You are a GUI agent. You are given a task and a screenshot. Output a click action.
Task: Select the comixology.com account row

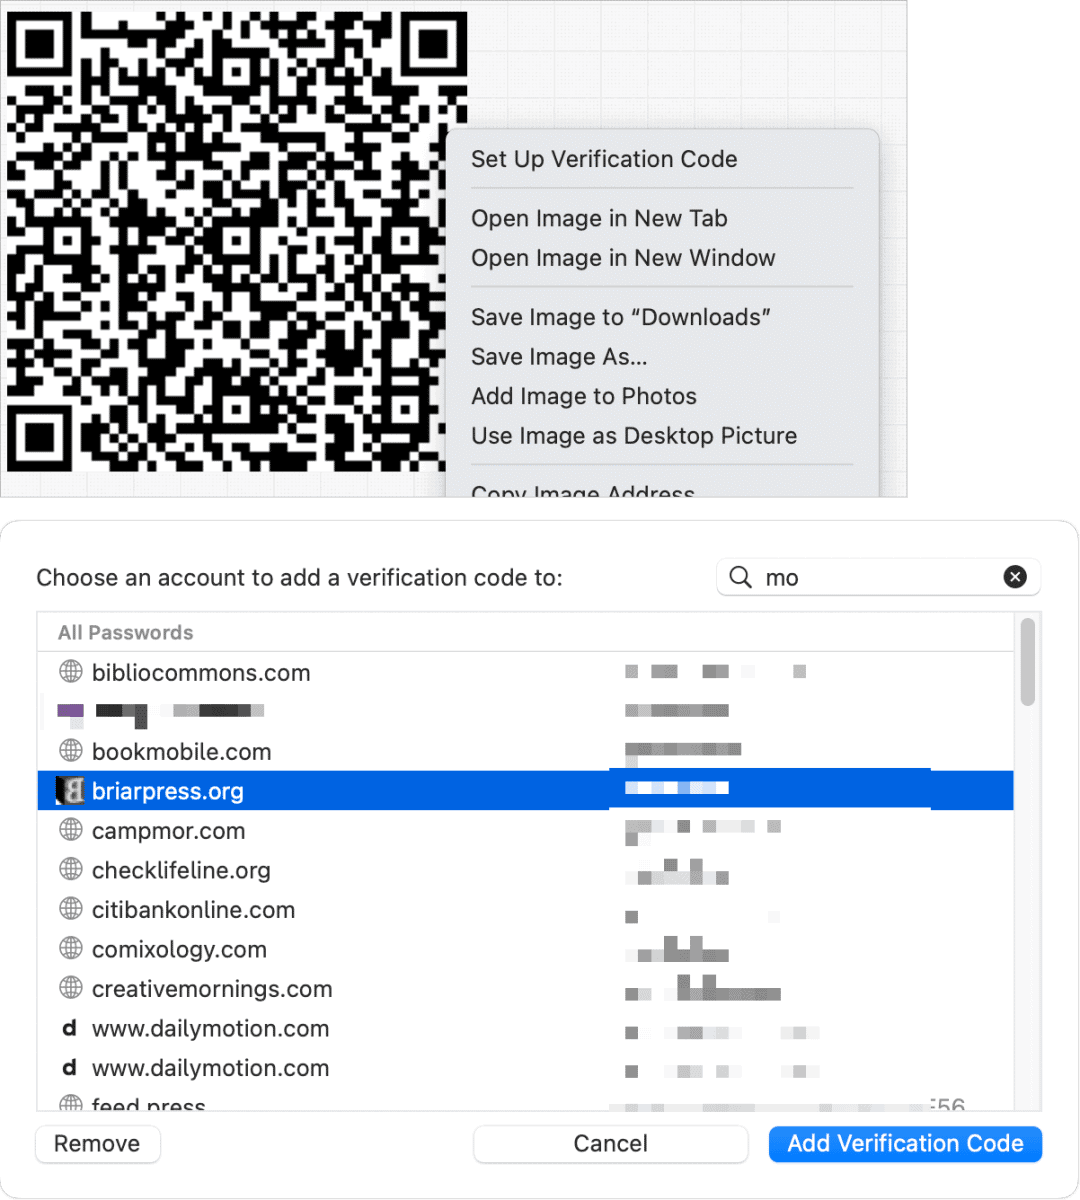tap(525, 949)
